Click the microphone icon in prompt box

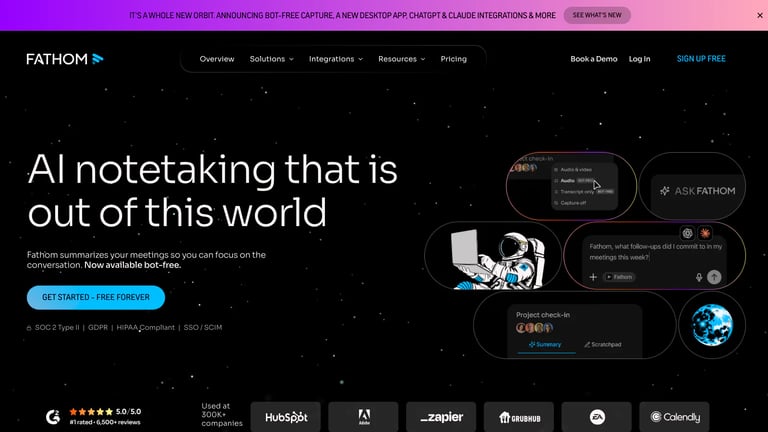pyautogui.click(x=699, y=277)
